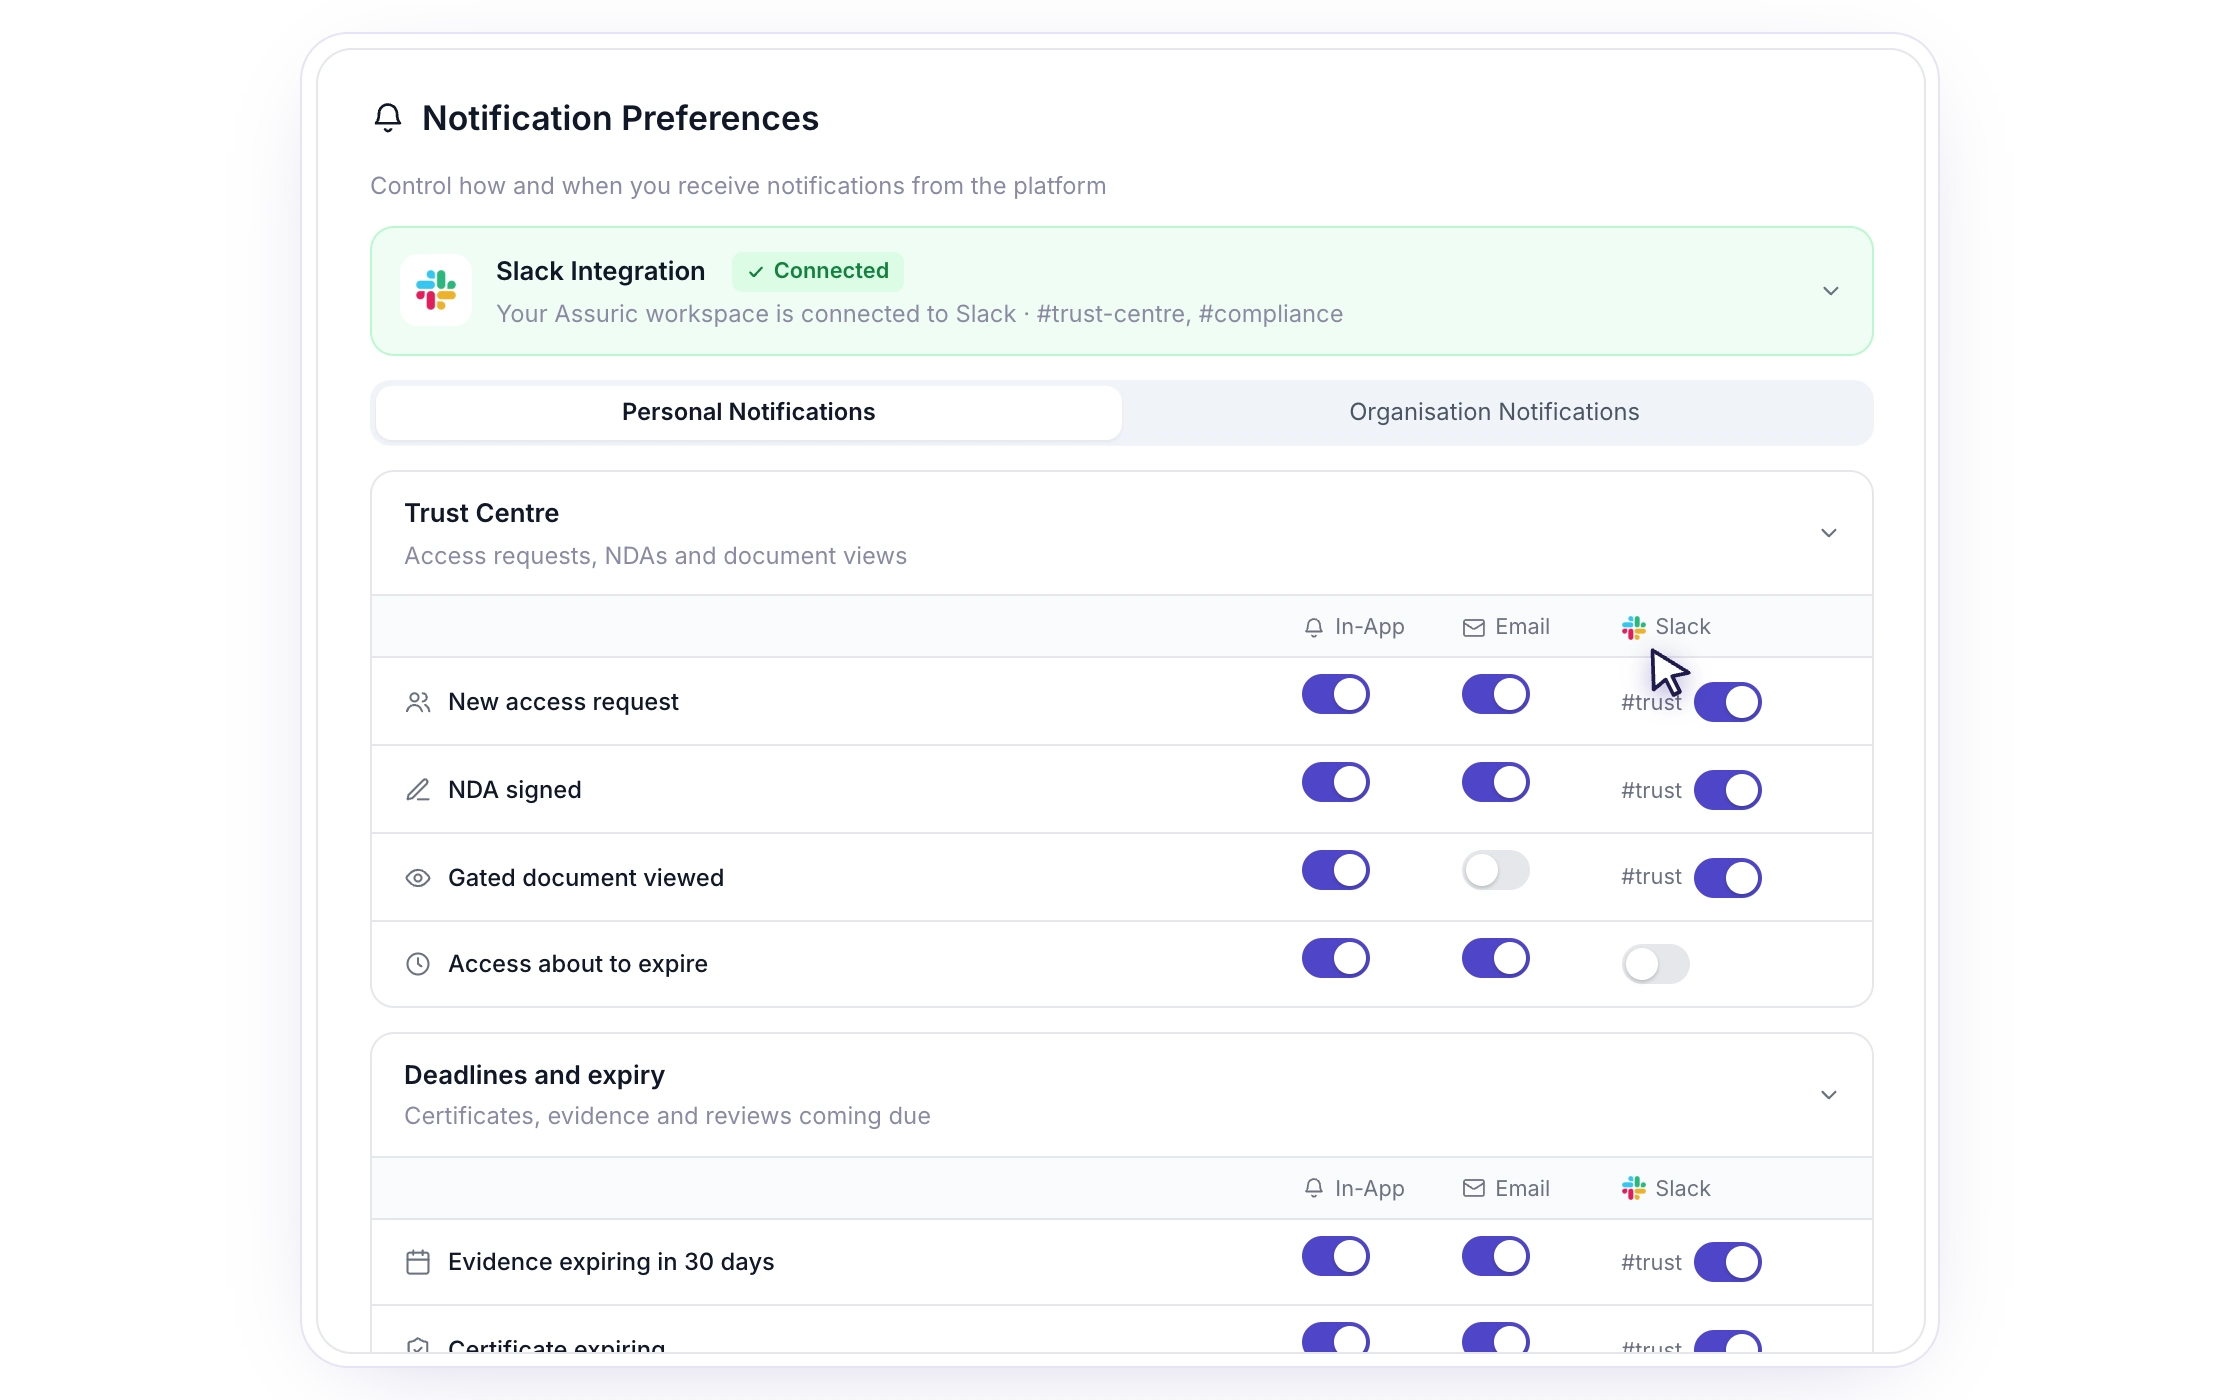The height and width of the screenshot is (1400, 2240).
Task: Click the Access about to expire label
Action: tap(578, 964)
